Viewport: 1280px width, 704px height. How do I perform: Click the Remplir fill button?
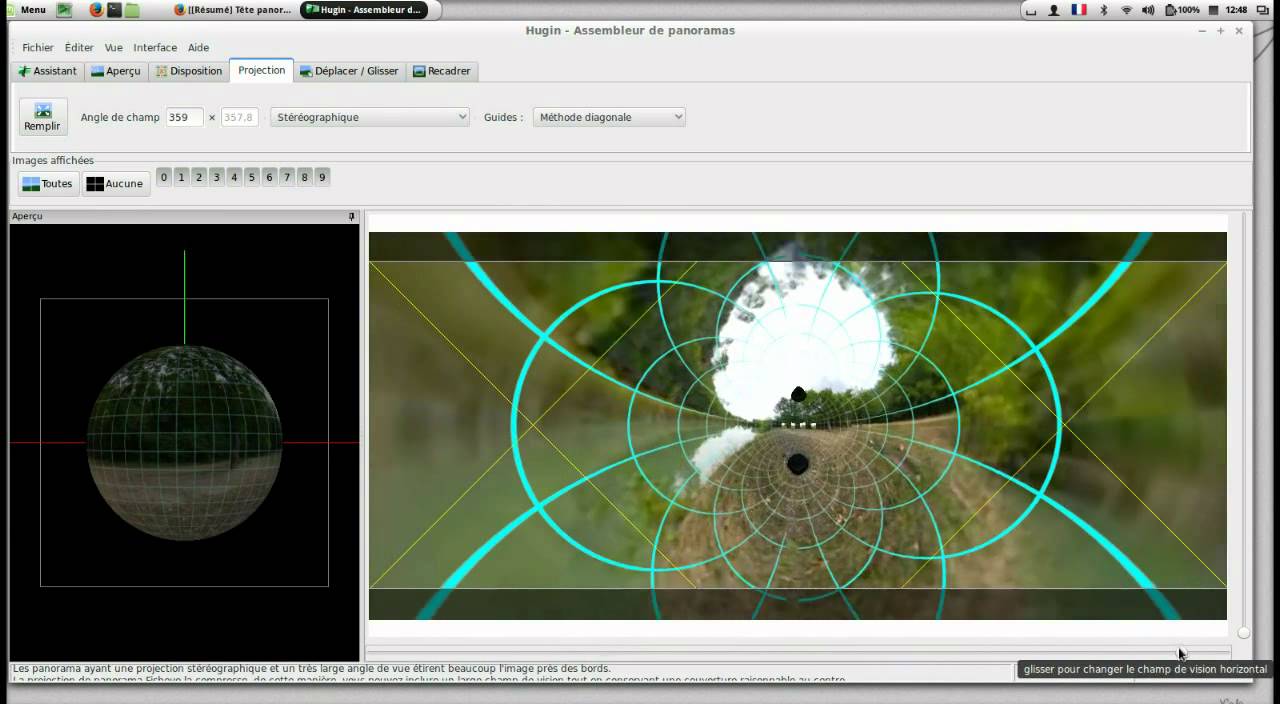point(43,117)
